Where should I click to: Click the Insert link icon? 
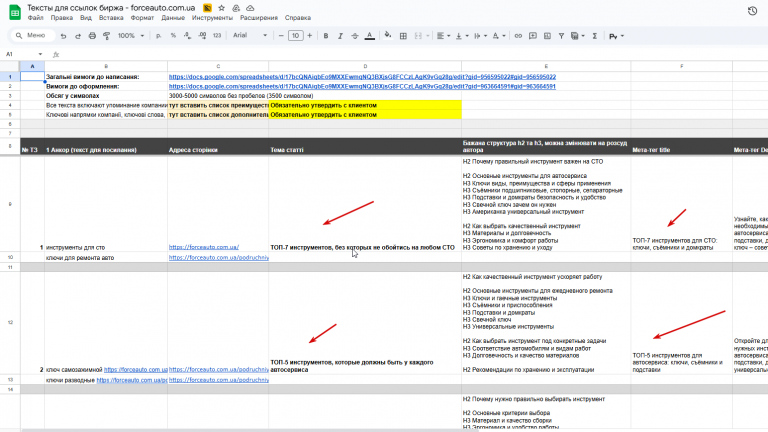click(x=518, y=36)
